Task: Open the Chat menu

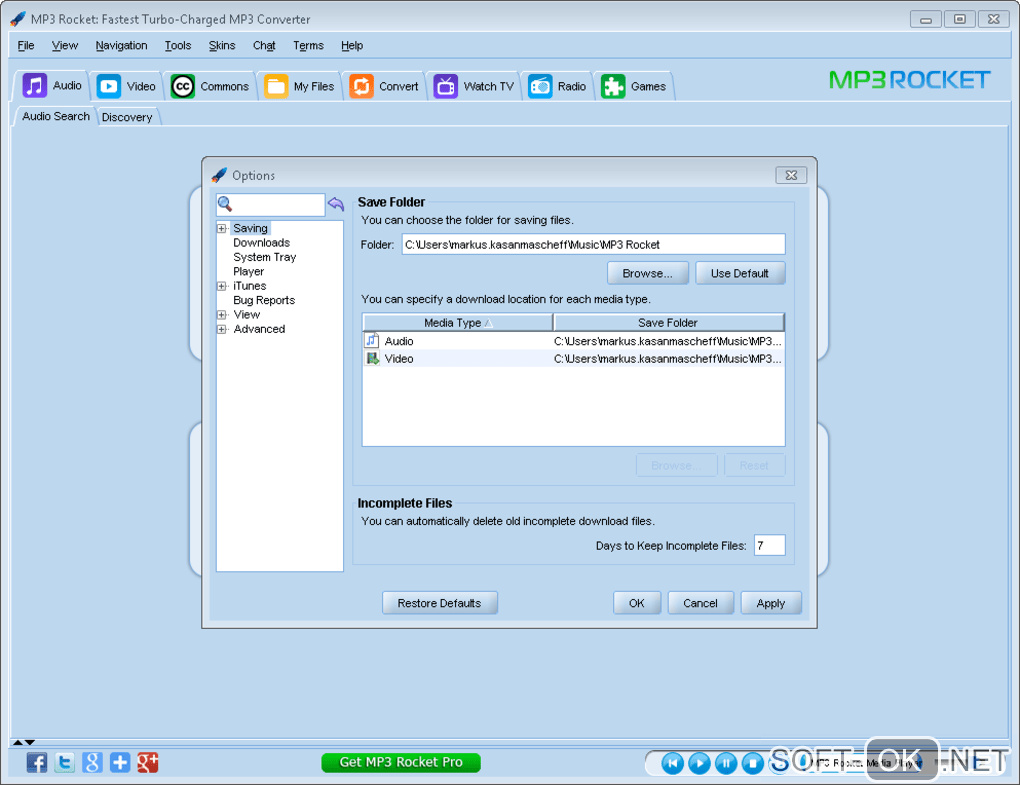Action: (x=264, y=46)
